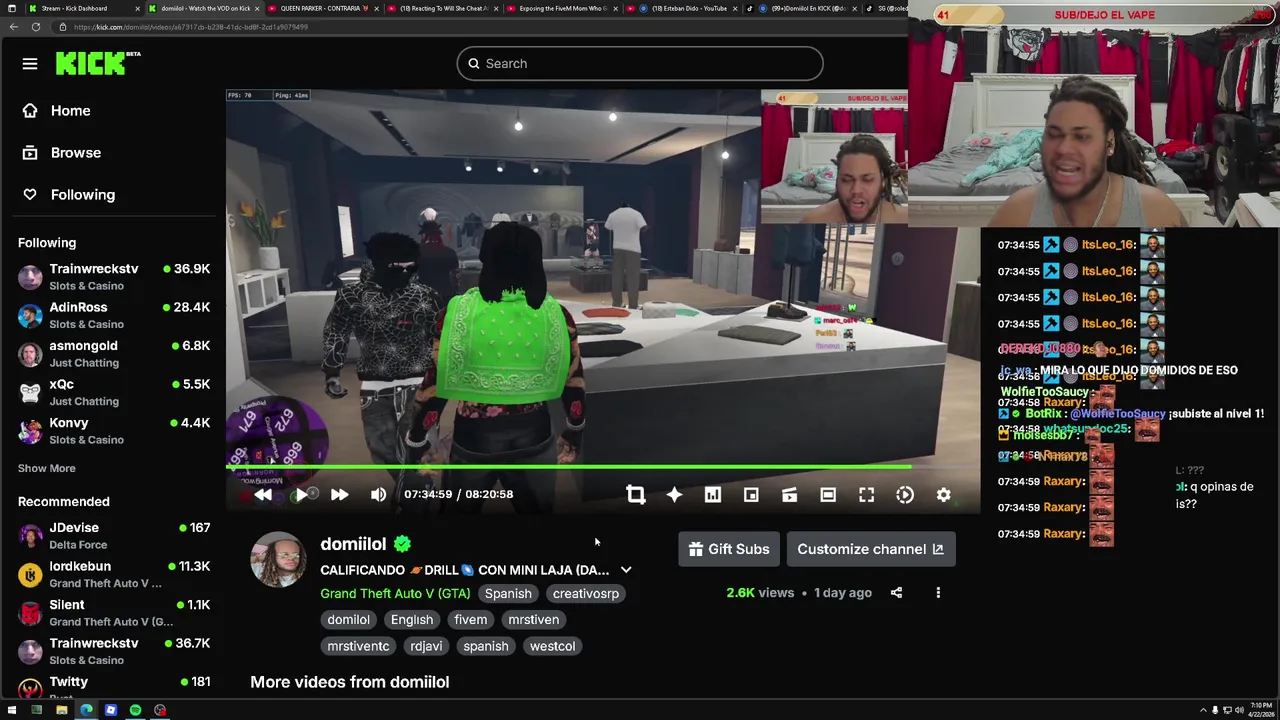Click the clip crop icon
This screenshot has height=720, width=1280.
[x=635, y=494]
